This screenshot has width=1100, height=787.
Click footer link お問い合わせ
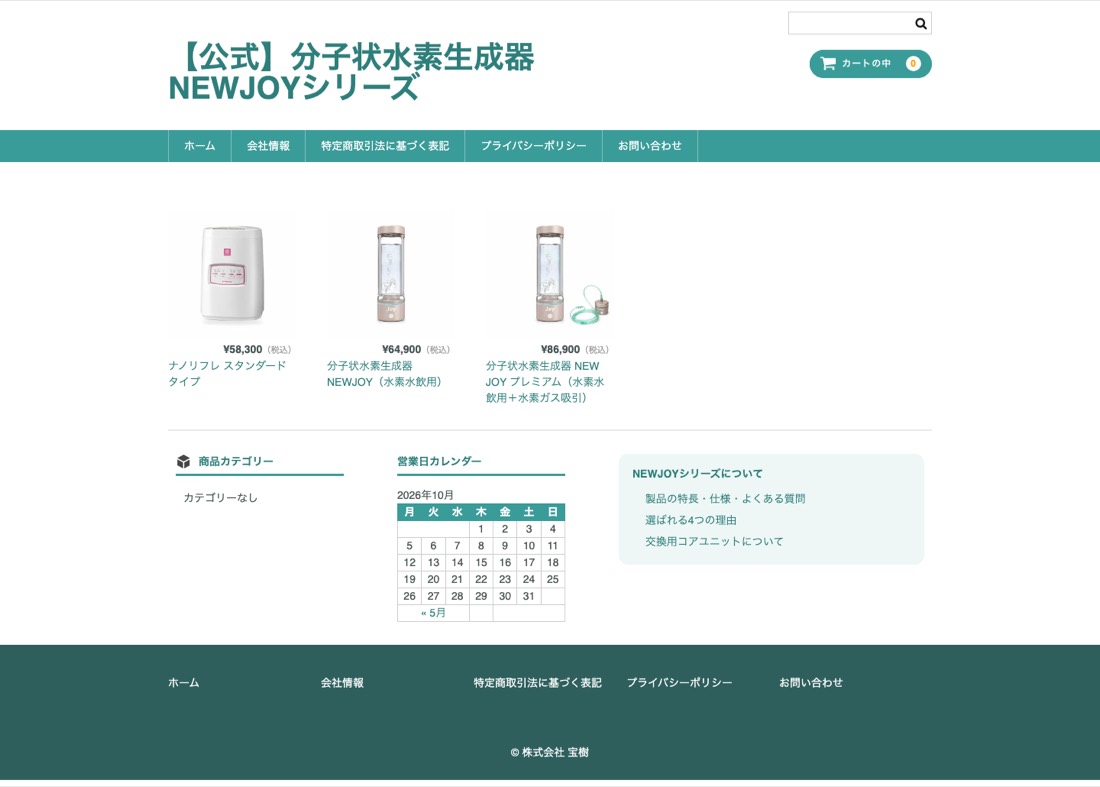811,682
